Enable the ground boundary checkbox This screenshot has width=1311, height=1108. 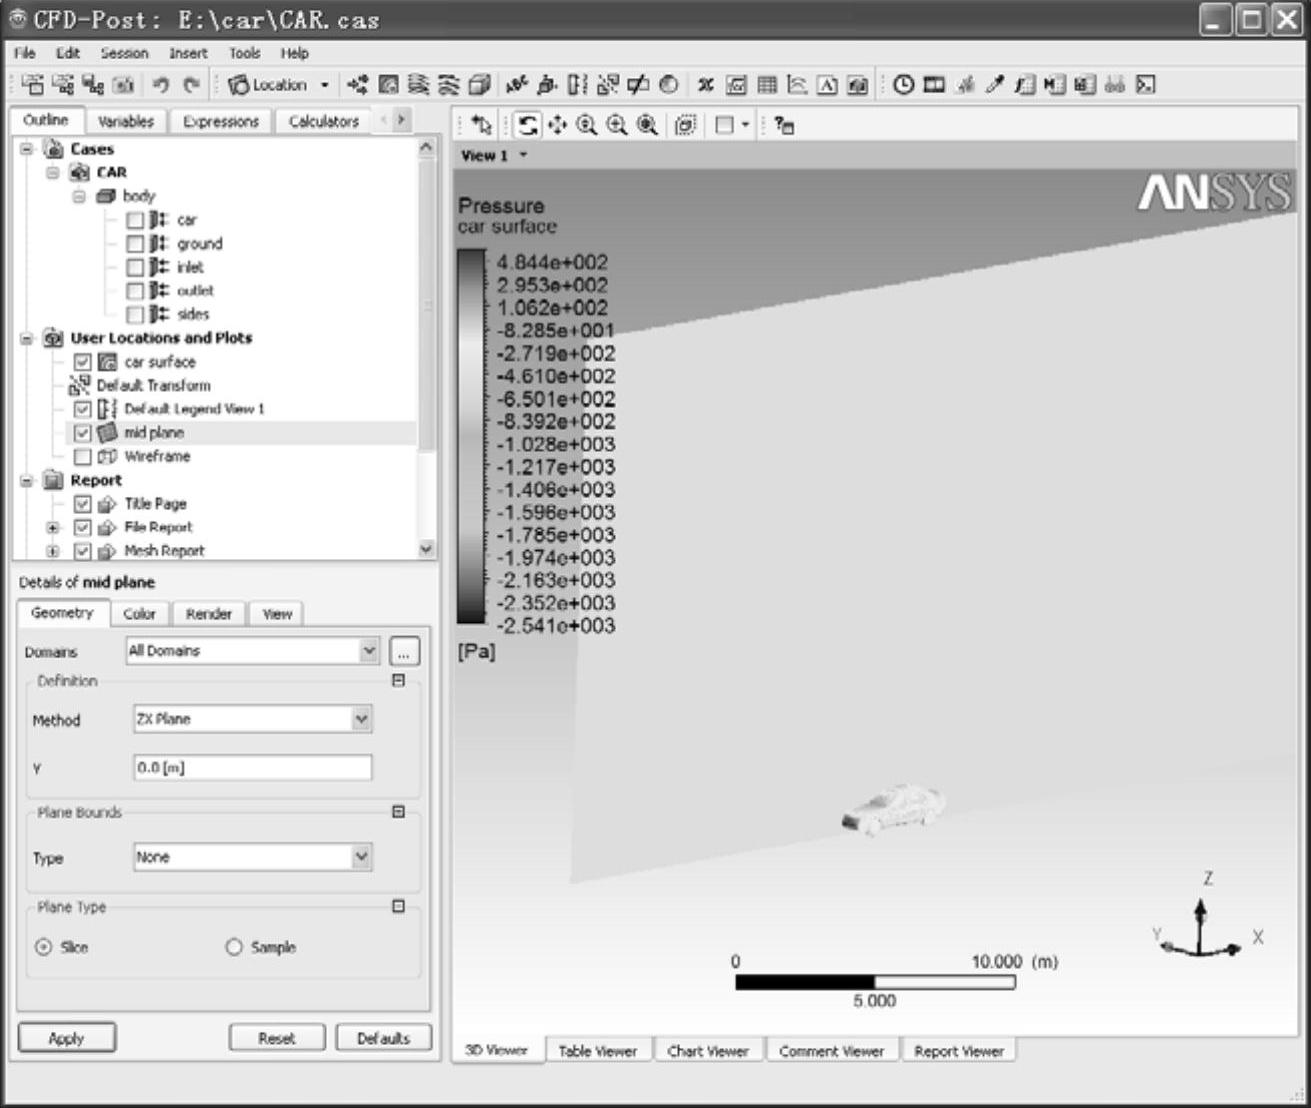135,244
